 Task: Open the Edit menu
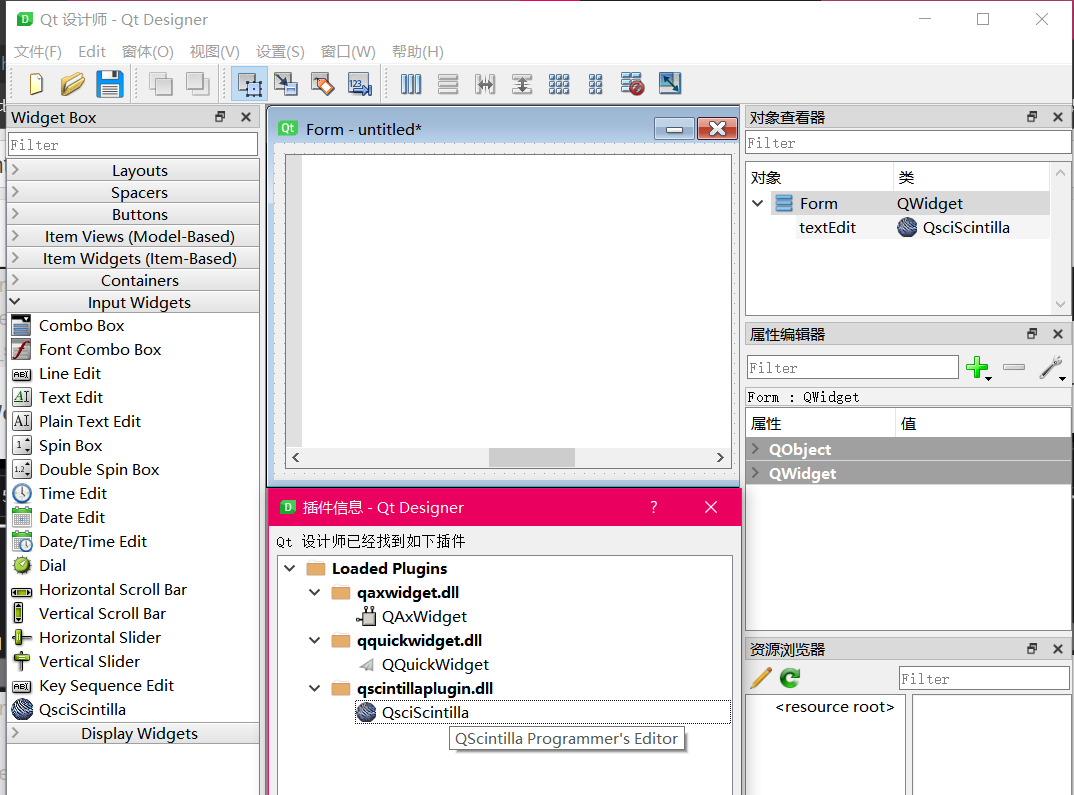click(x=92, y=52)
